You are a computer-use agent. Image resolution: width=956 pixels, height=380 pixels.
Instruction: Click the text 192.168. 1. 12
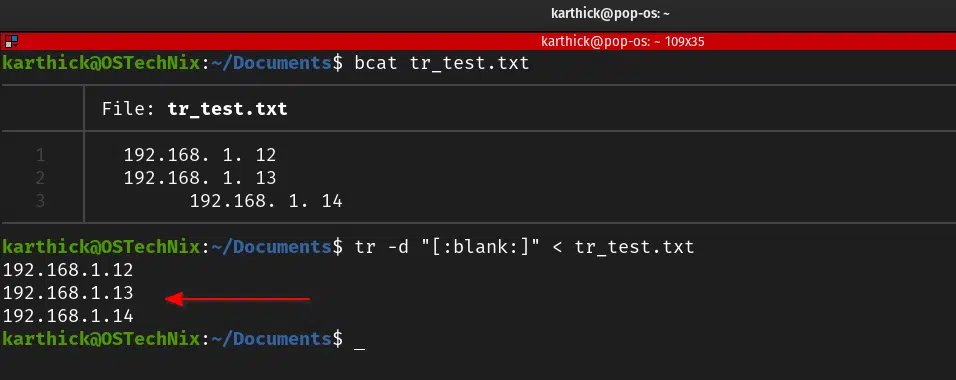[200, 155]
